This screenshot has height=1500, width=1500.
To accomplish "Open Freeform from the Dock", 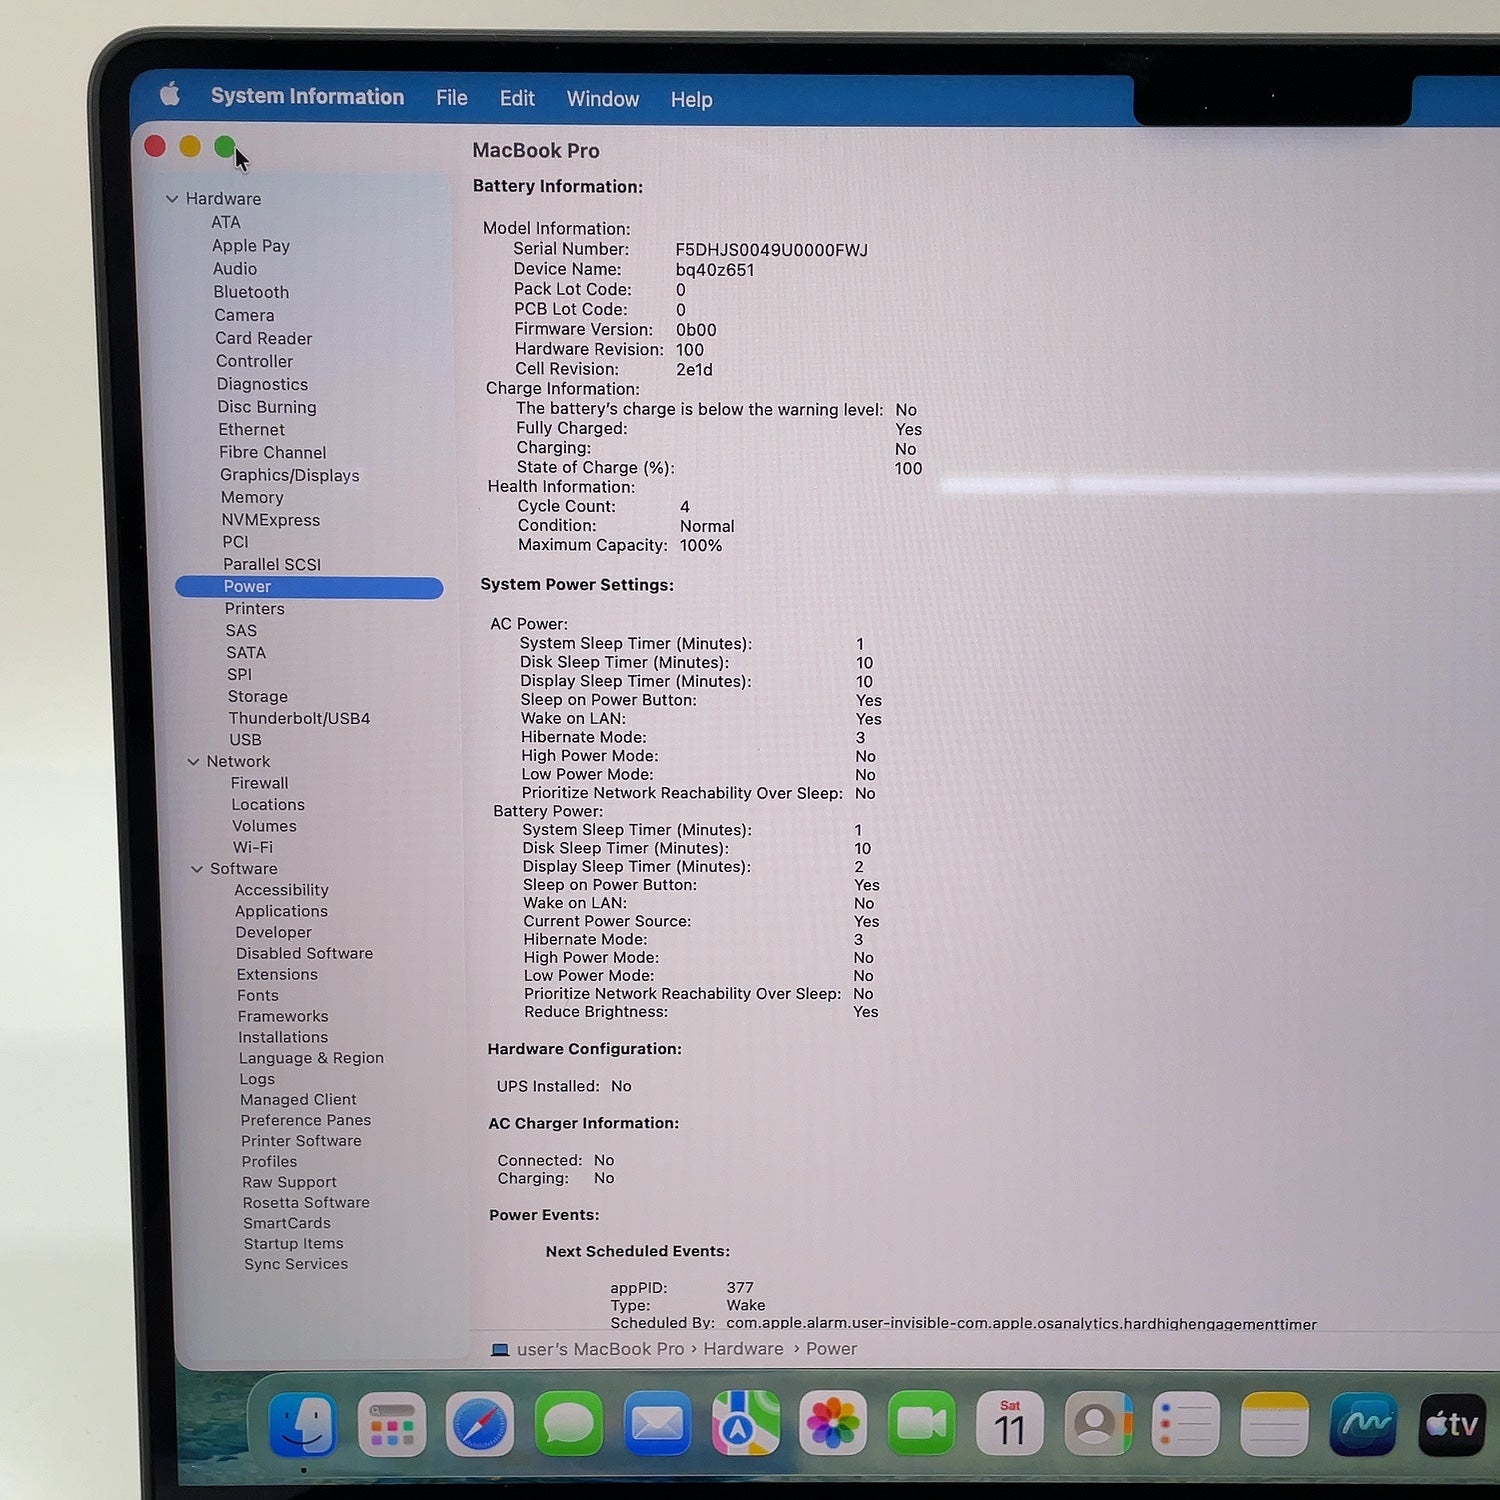I will point(1363,1424).
